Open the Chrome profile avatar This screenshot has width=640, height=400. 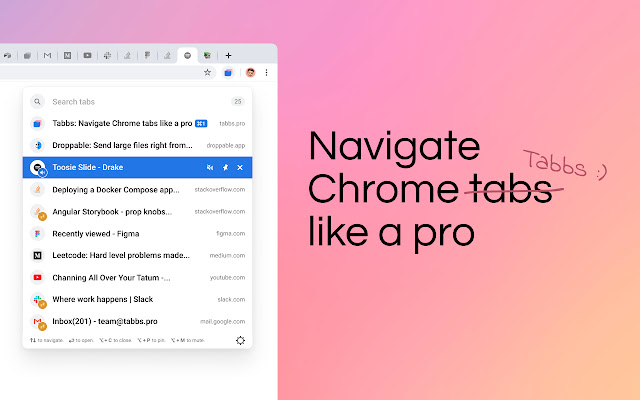click(x=250, y=73)
